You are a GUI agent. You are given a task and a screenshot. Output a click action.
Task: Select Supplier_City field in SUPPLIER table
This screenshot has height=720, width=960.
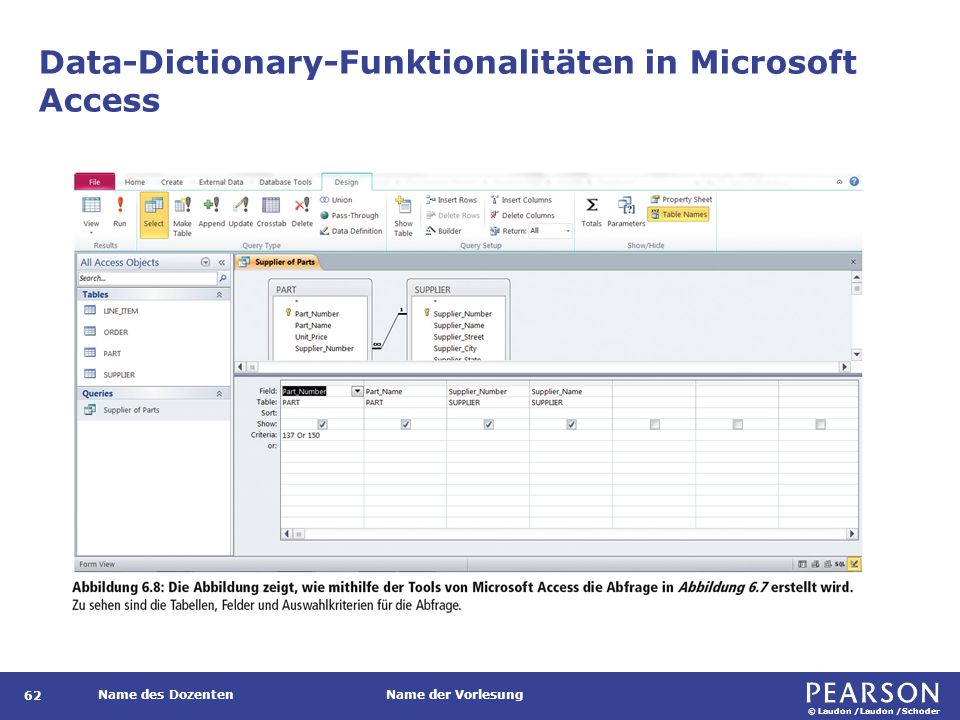pyautogui.click(x=455, y=348)
